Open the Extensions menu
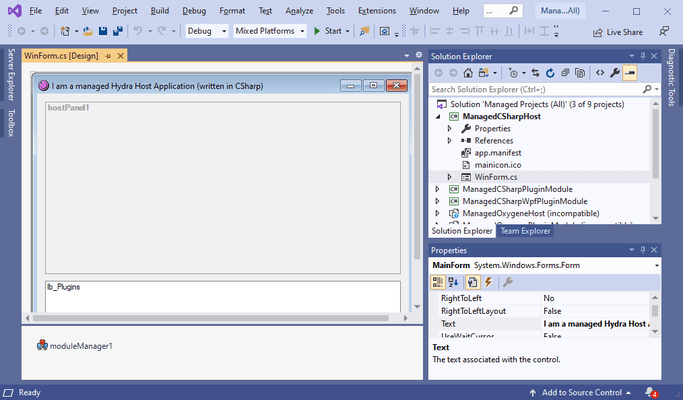 coord(377,11)
